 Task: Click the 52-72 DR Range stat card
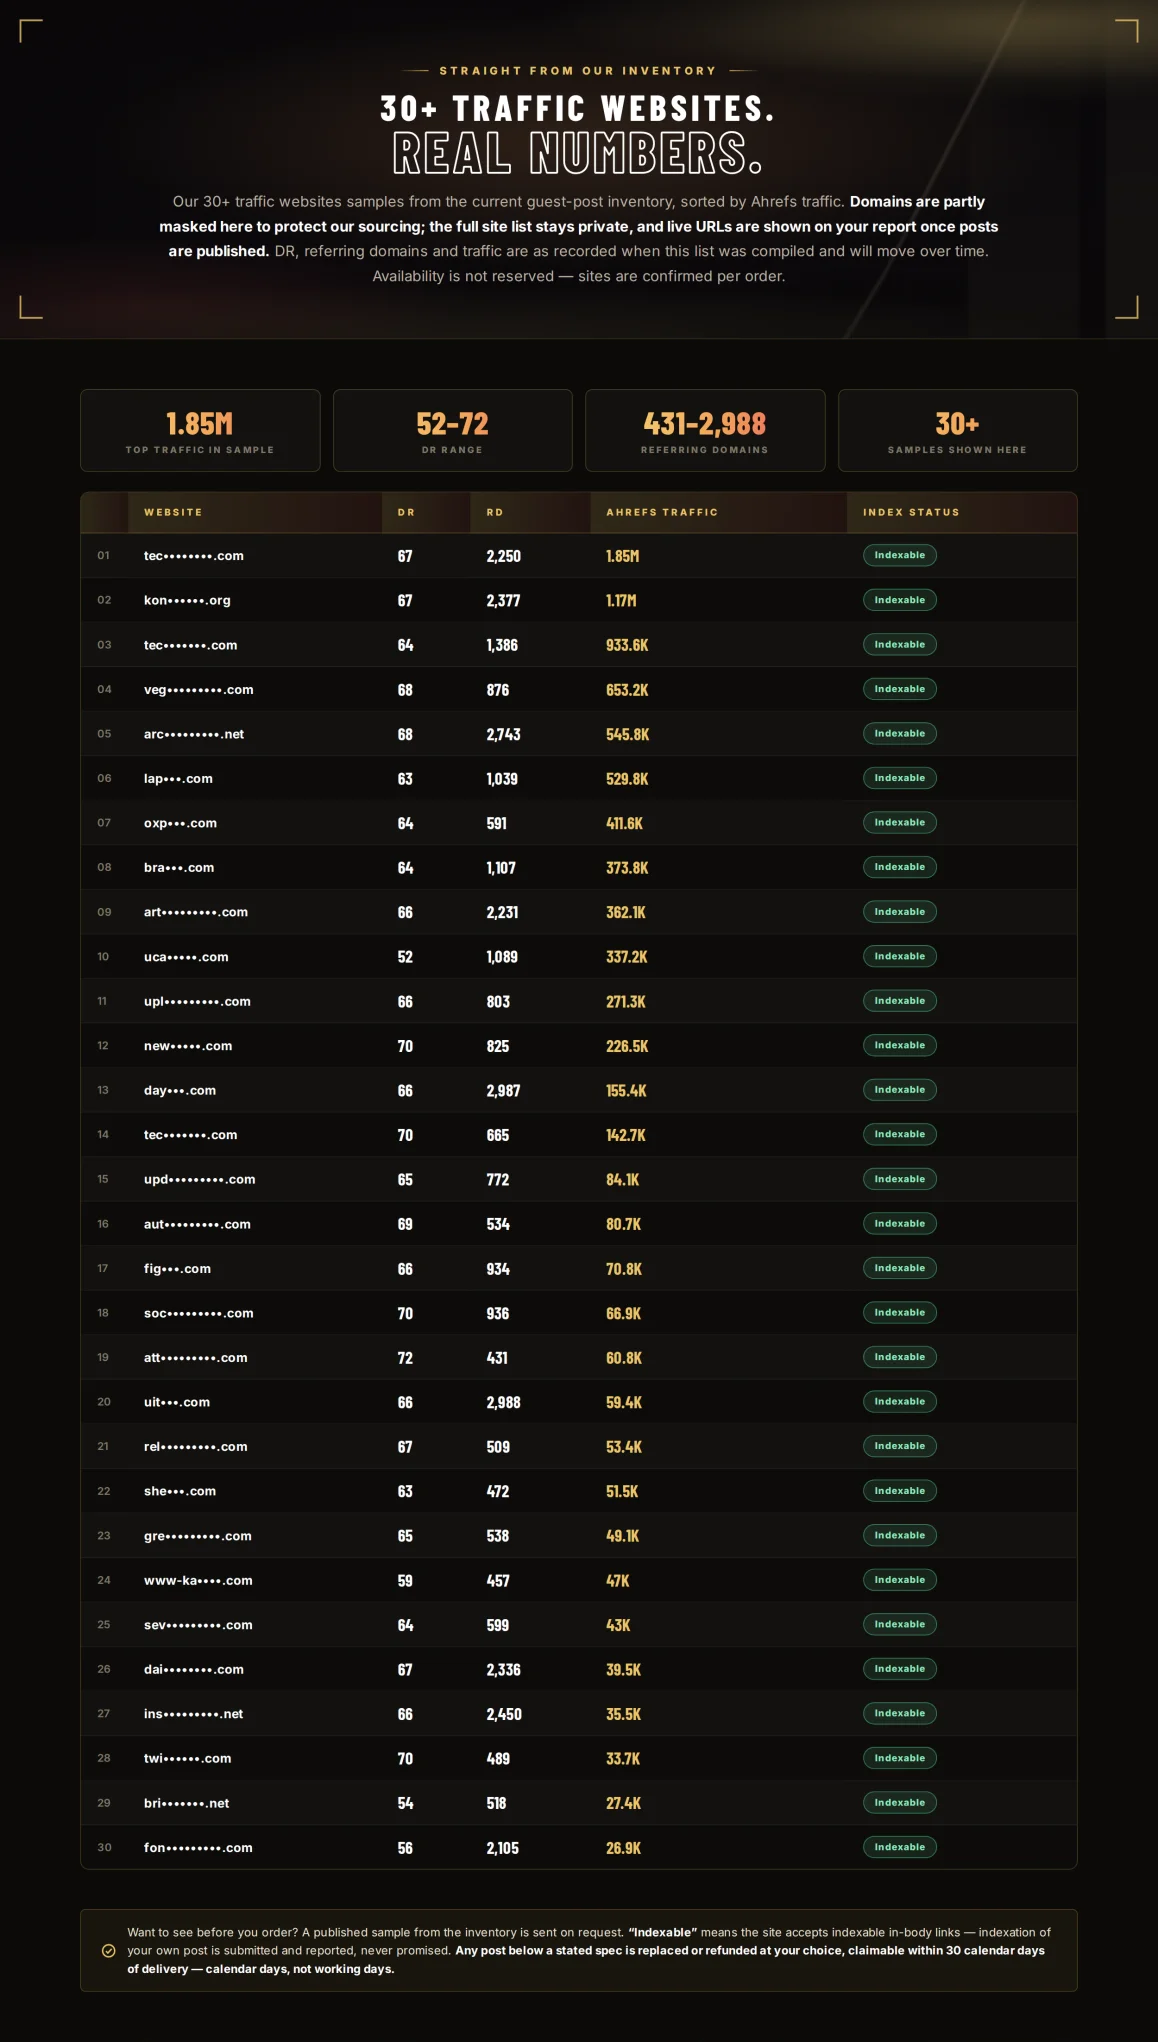pos(453,430)
